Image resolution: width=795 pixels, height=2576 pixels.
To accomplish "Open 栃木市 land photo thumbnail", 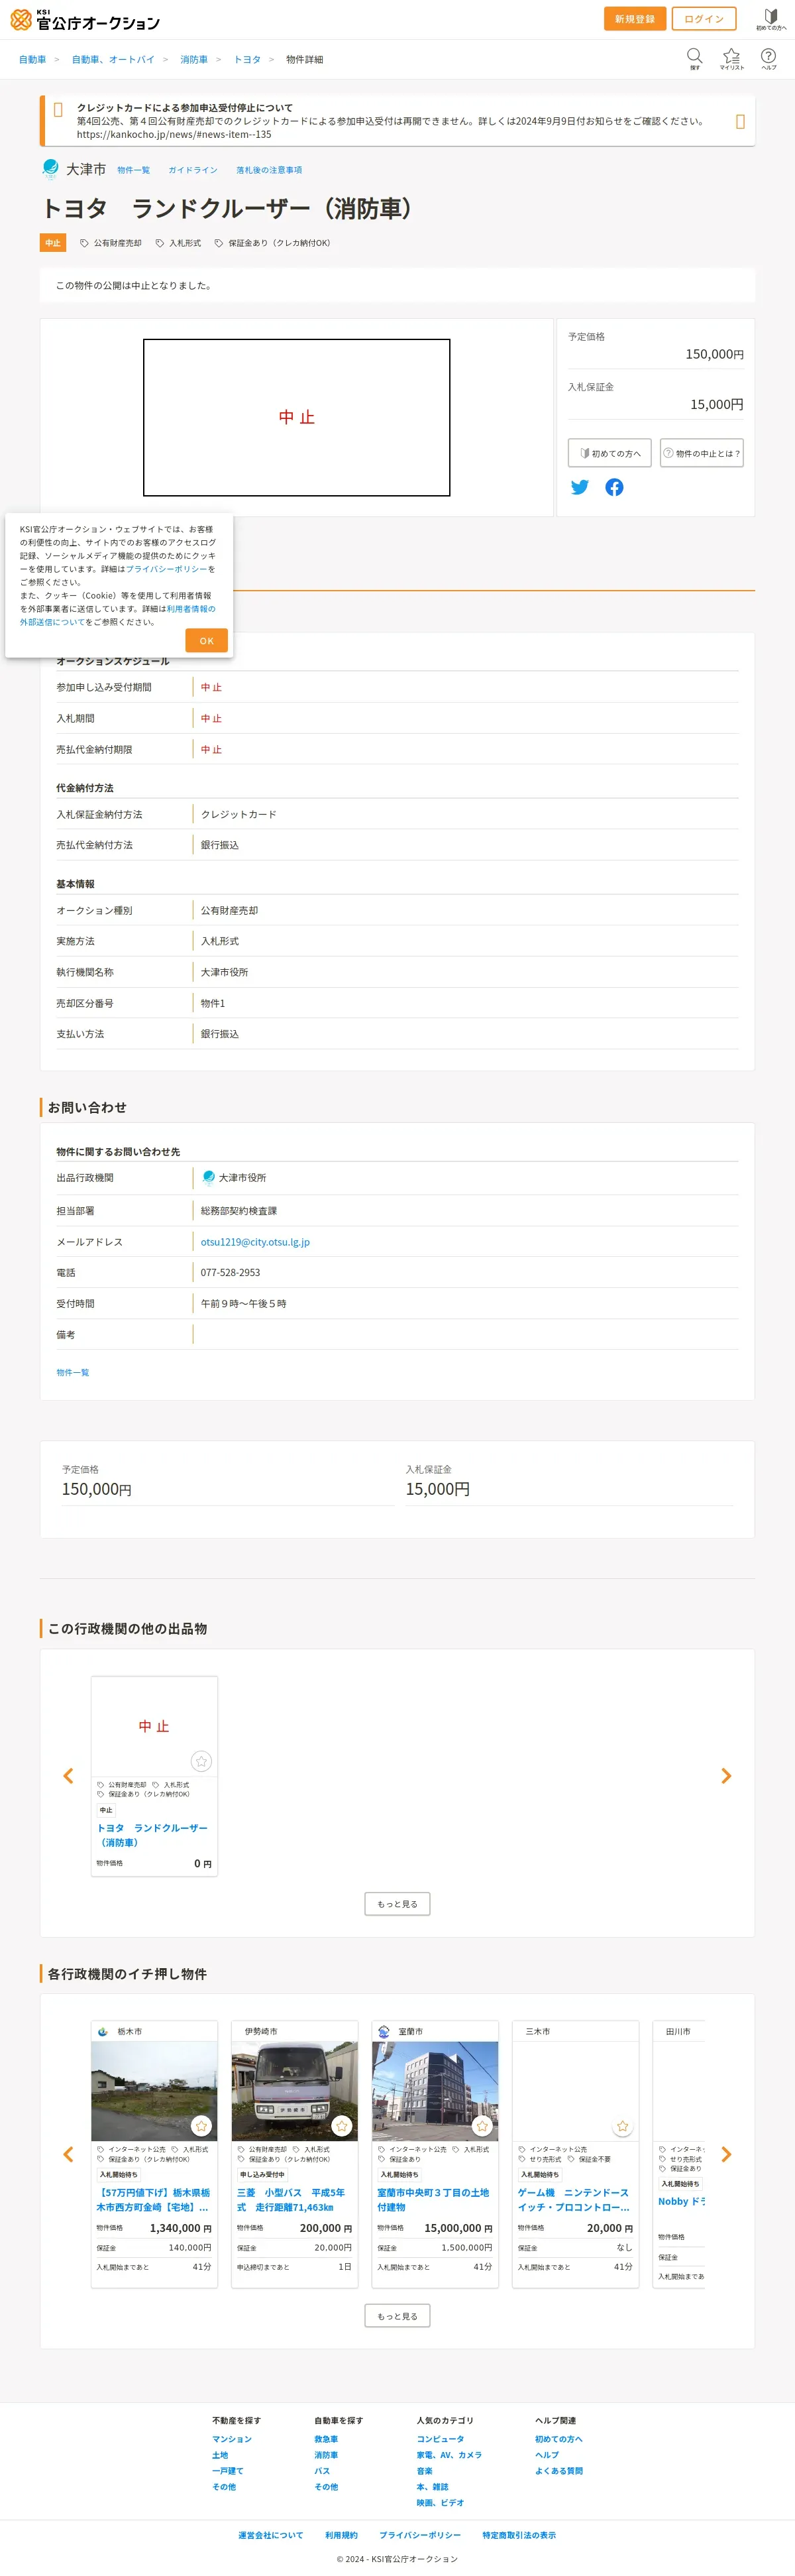I will pyautogui.click(x=154, y=2091).
